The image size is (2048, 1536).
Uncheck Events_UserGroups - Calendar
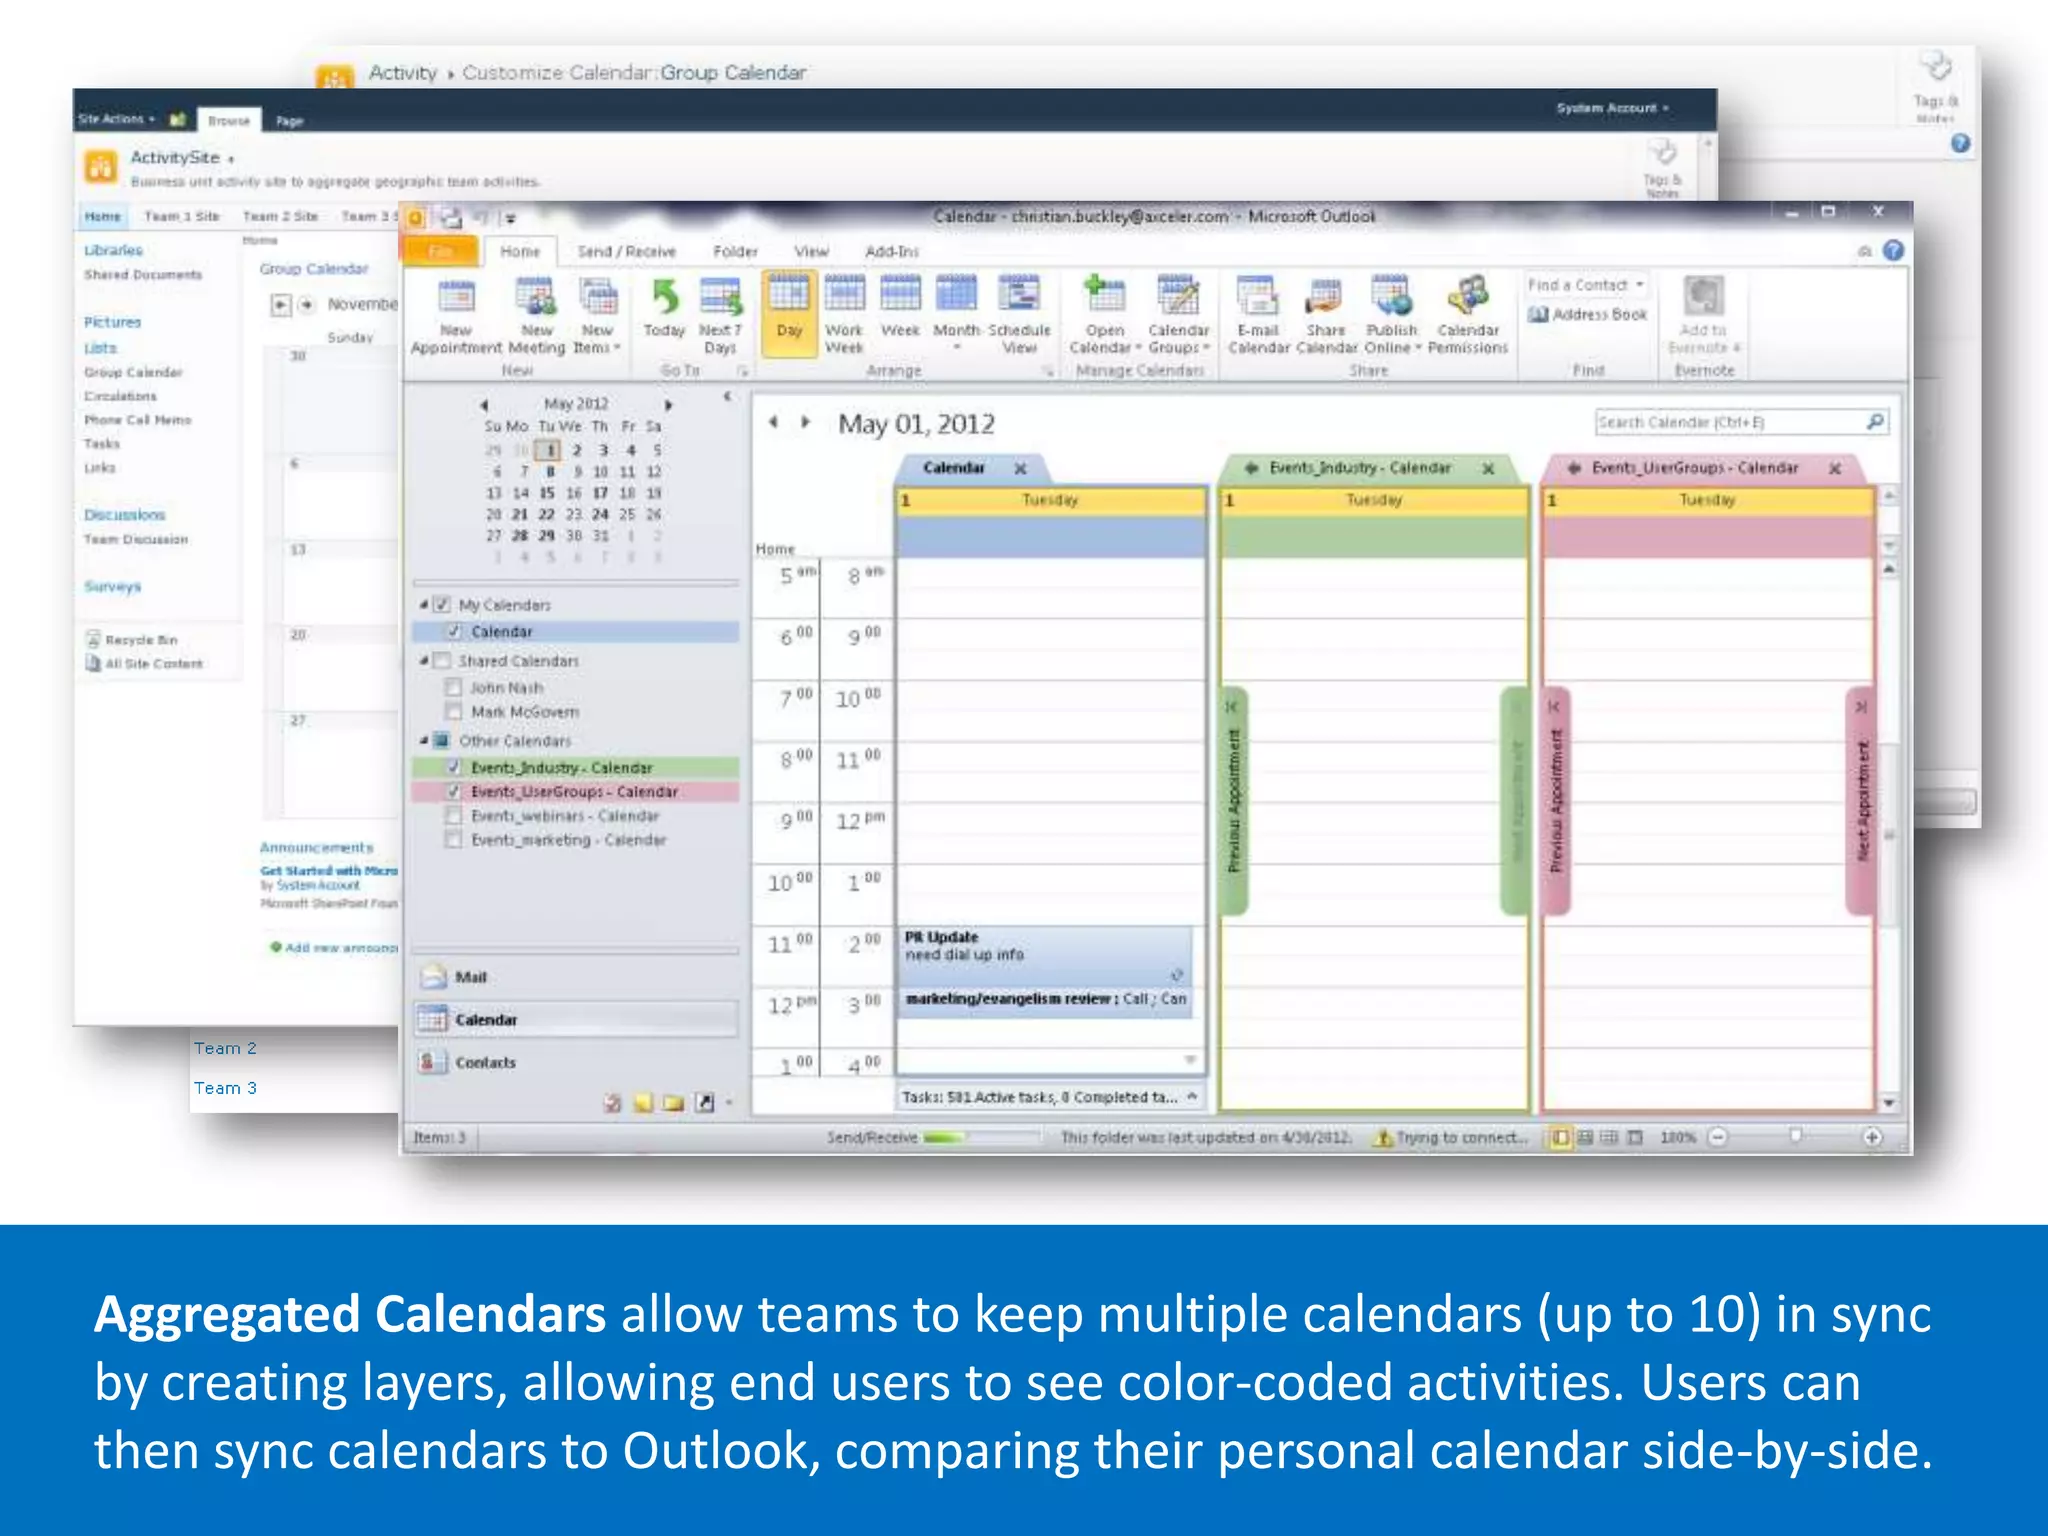coord(454,792)
